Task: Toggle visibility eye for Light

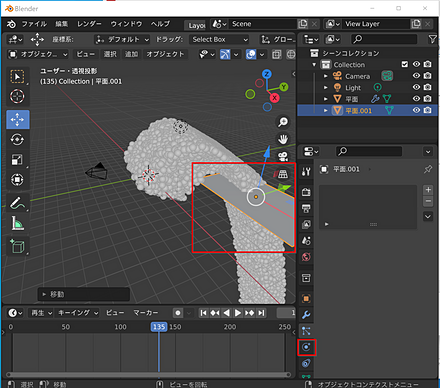Action: pos(416,87)
